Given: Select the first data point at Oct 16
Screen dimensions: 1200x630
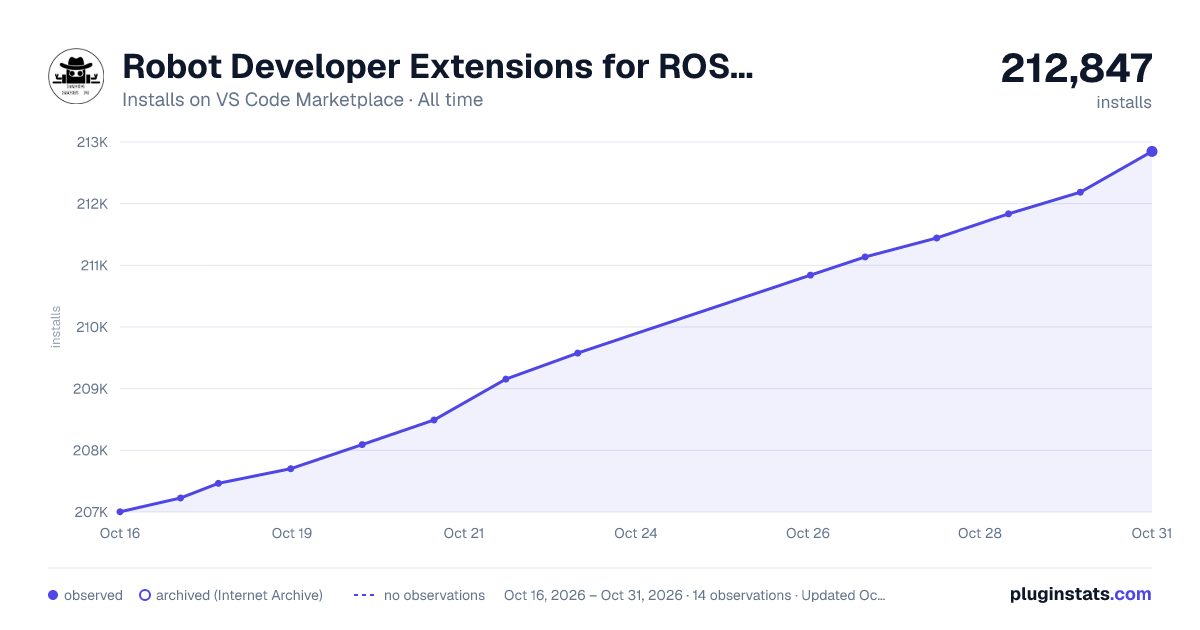Looking at the screenshot, I should [120, 512].
